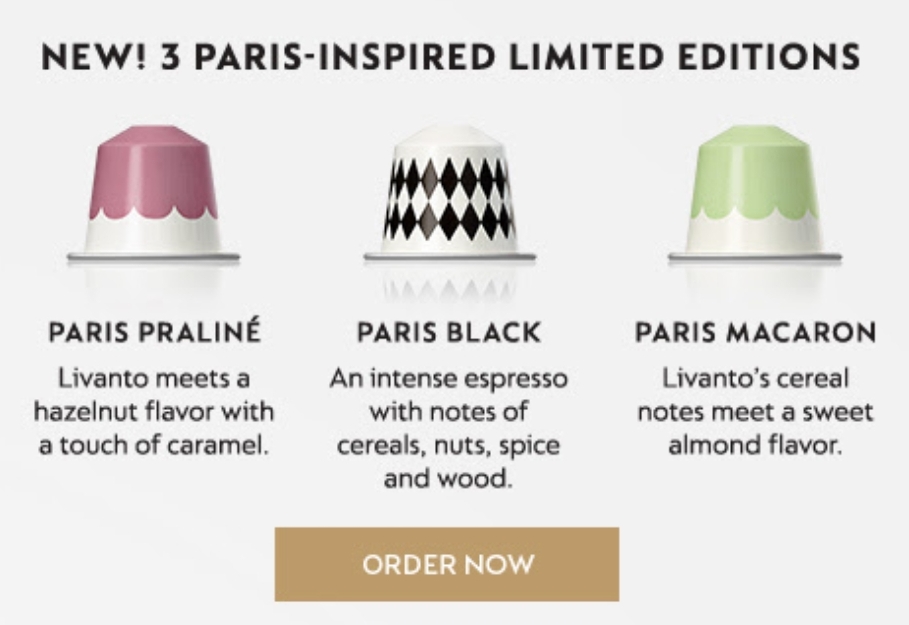Click the 'Livanto's cereal' description line
Image resolution: width=909 pixels, height=625 pixels.
point(755,379)
